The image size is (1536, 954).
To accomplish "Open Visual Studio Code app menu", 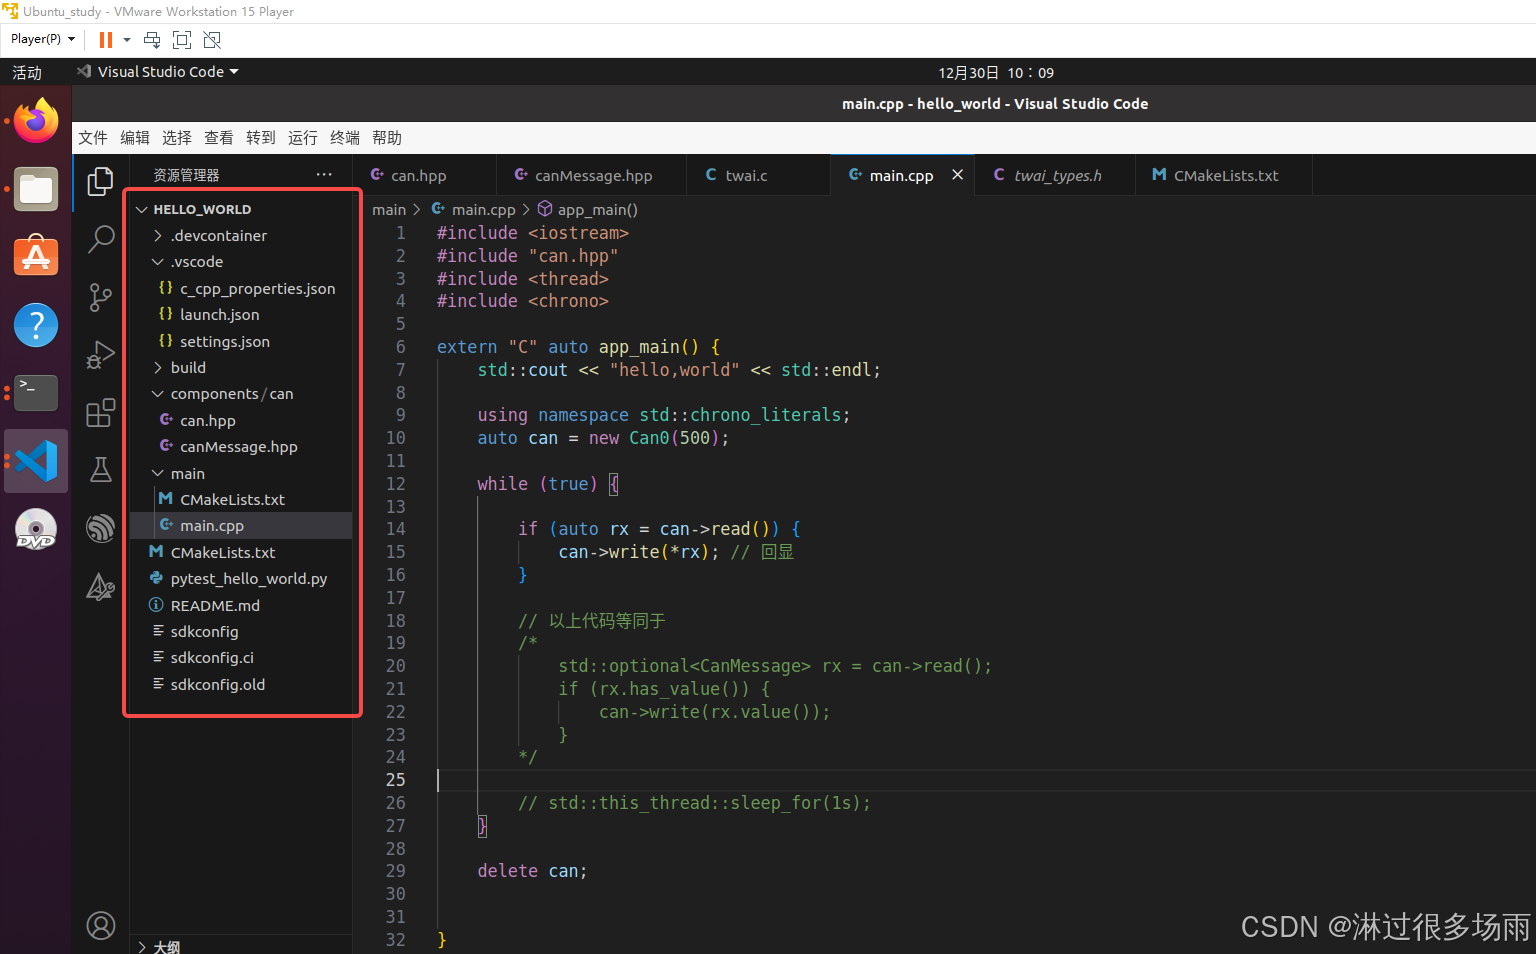I will [x=159, y=72].
